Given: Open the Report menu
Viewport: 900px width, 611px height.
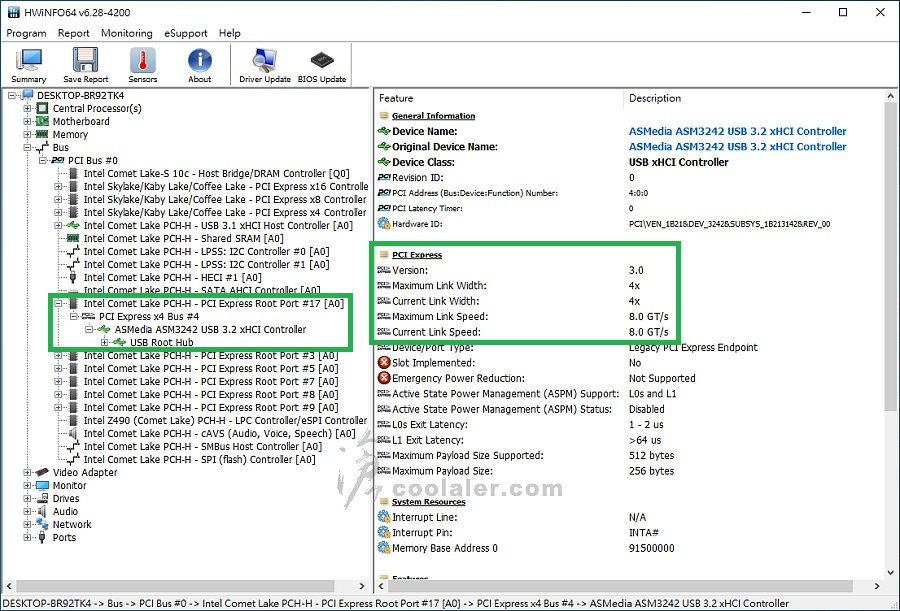Looking at the screenshot, I should [x=73, y=33].
